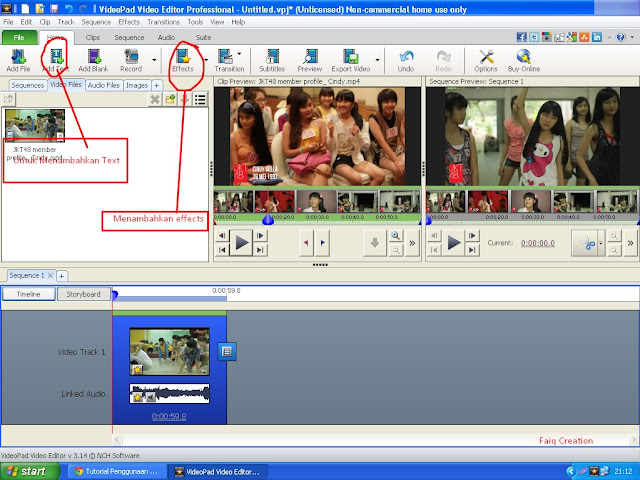Open the Transitions menu
The image size is (640, 480).
163,22
